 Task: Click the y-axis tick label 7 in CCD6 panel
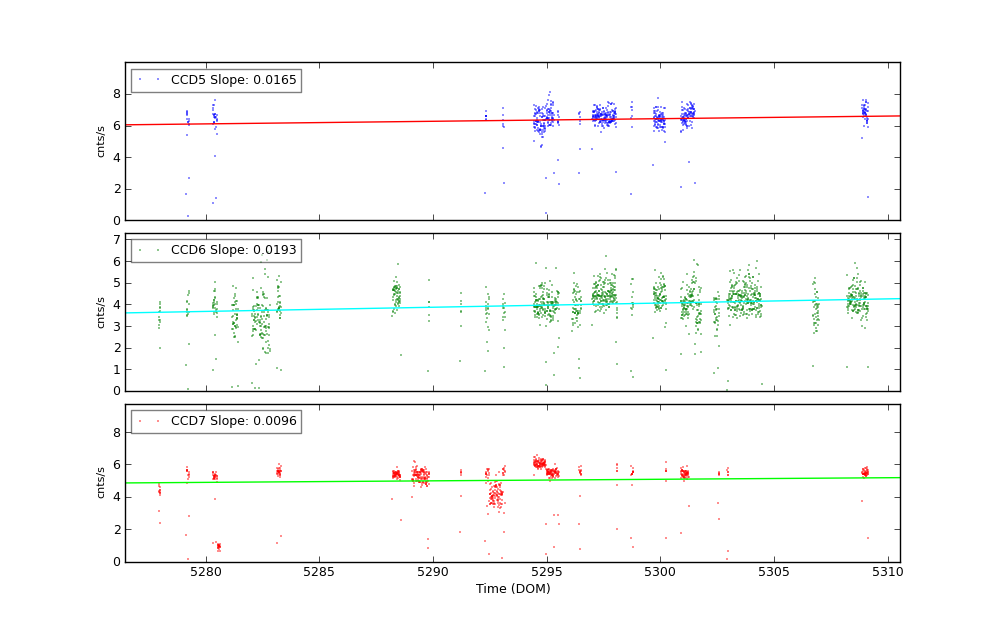(116, 240)
